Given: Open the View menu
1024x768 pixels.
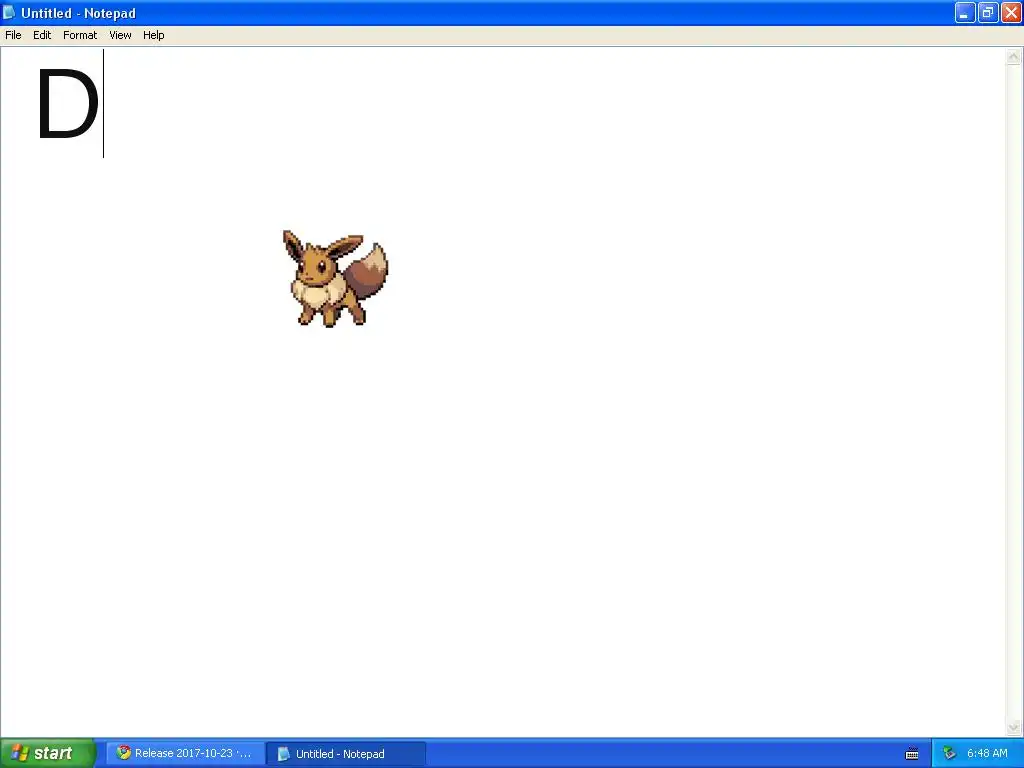Looking at the screenshot, I should pyautogui.click(x=120, y=35).
